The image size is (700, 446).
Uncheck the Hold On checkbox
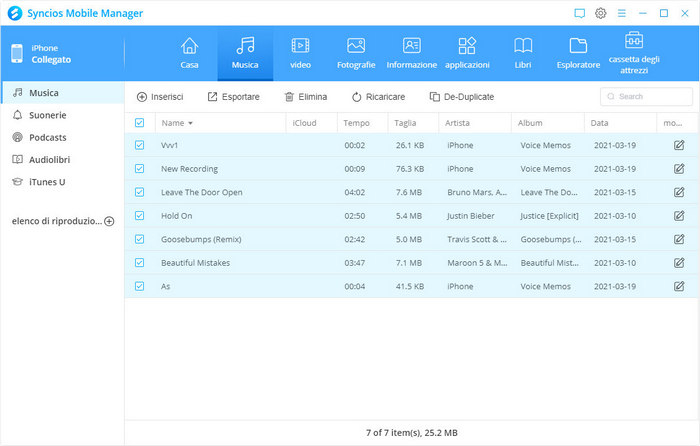click(139, 216)
